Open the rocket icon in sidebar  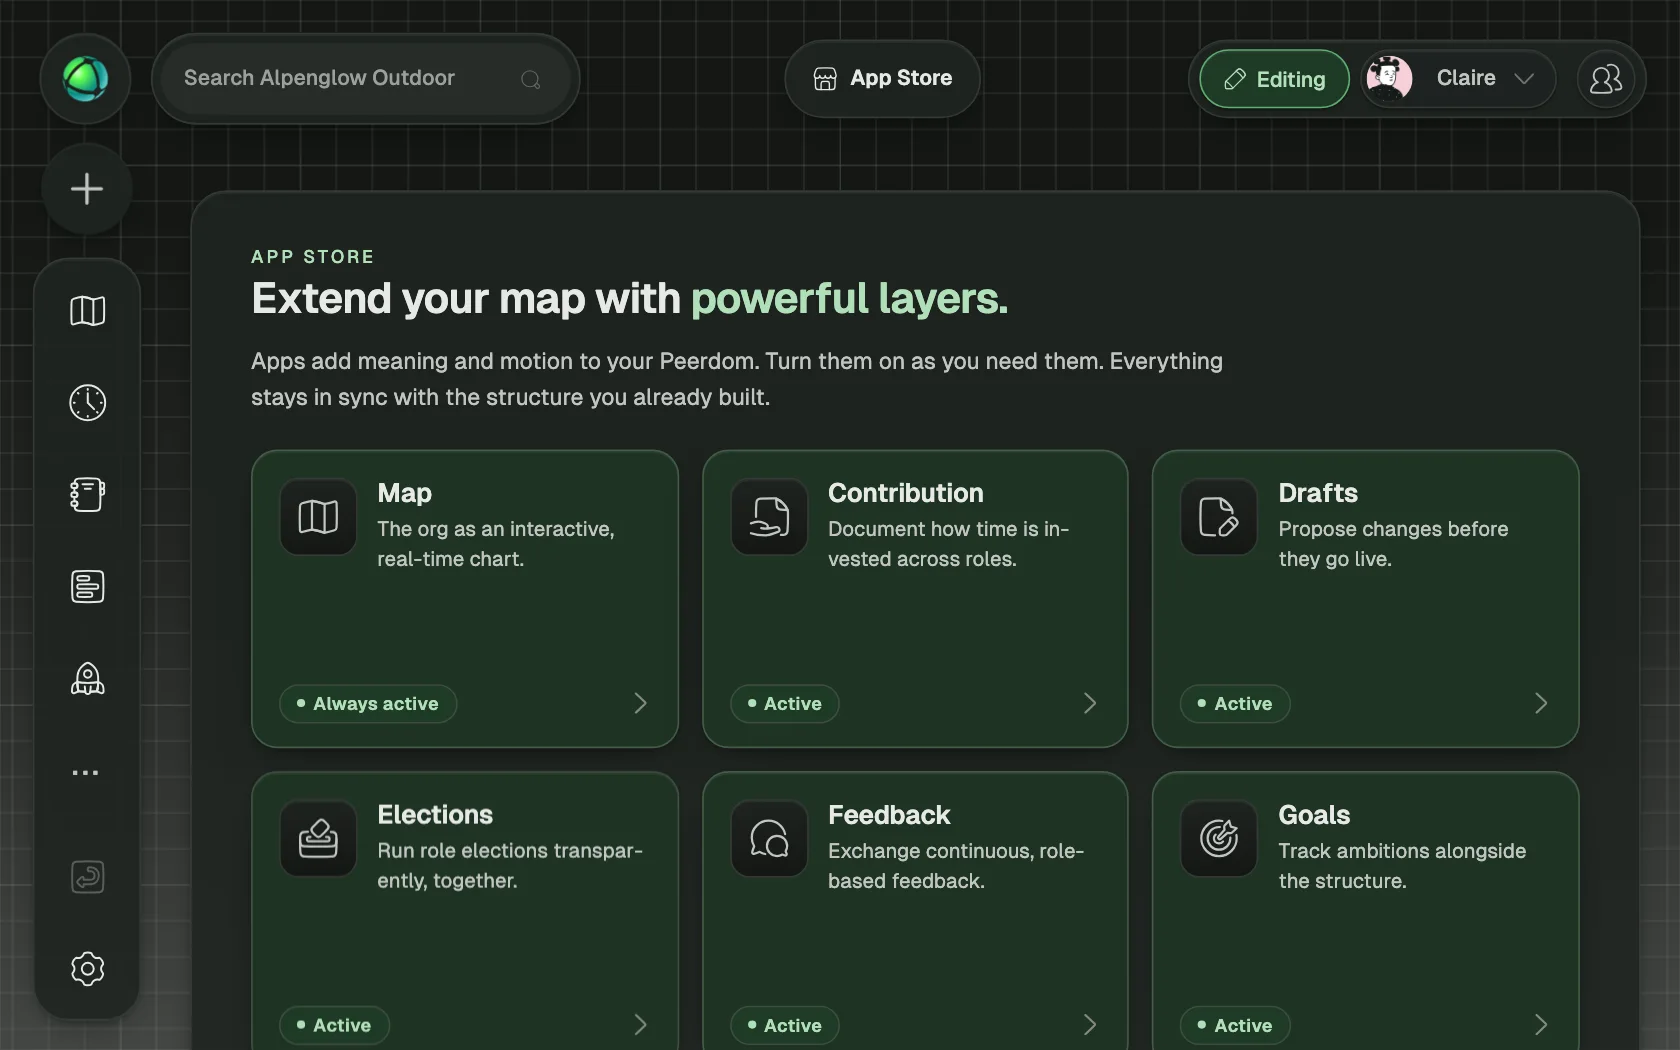pyautogui.click(x=87, y=679)
